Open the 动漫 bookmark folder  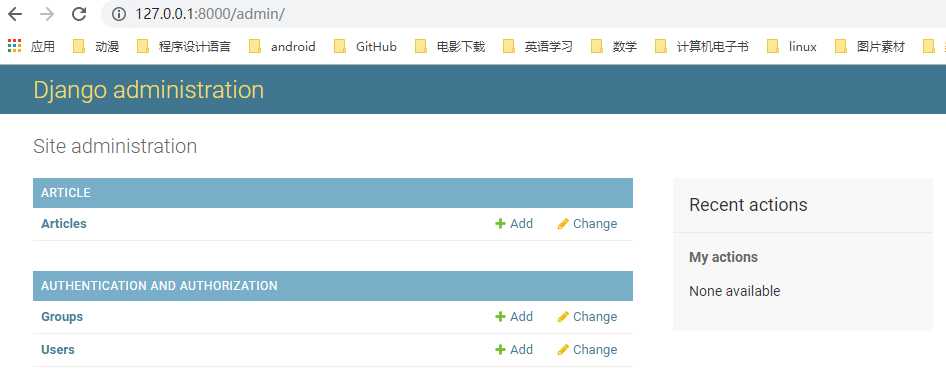click(96, 46)
